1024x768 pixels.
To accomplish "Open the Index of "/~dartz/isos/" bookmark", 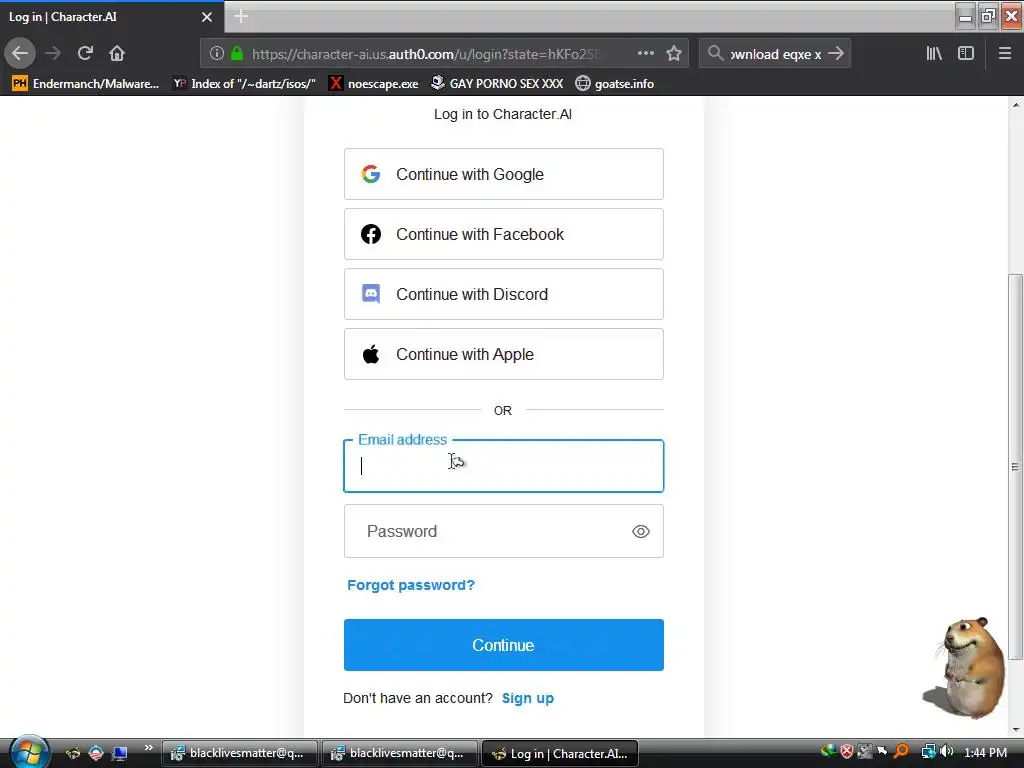I will pos(244,84).
